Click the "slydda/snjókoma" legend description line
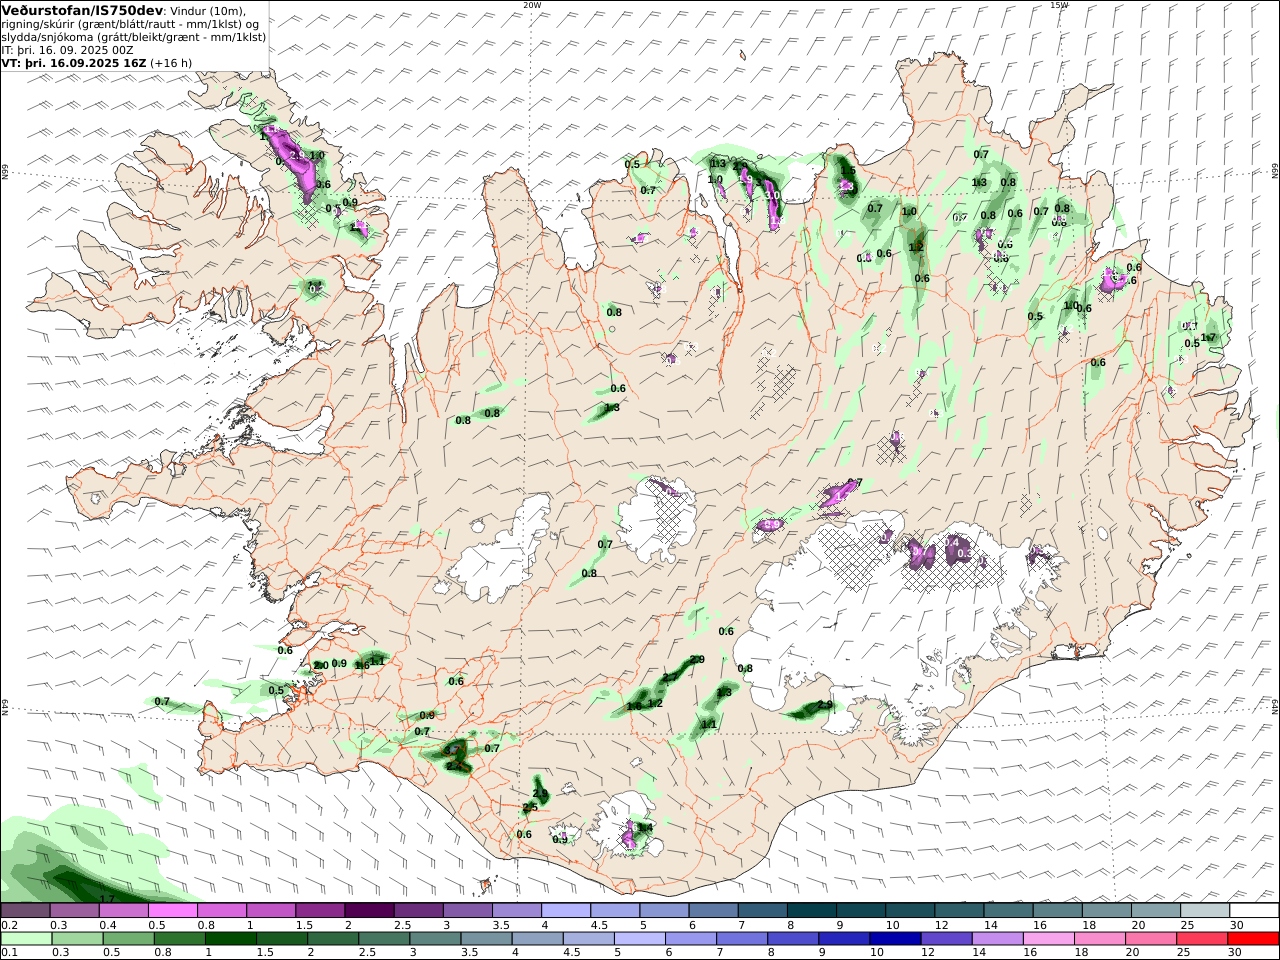This screenshot has height=960, width=1280. (134, 37)
